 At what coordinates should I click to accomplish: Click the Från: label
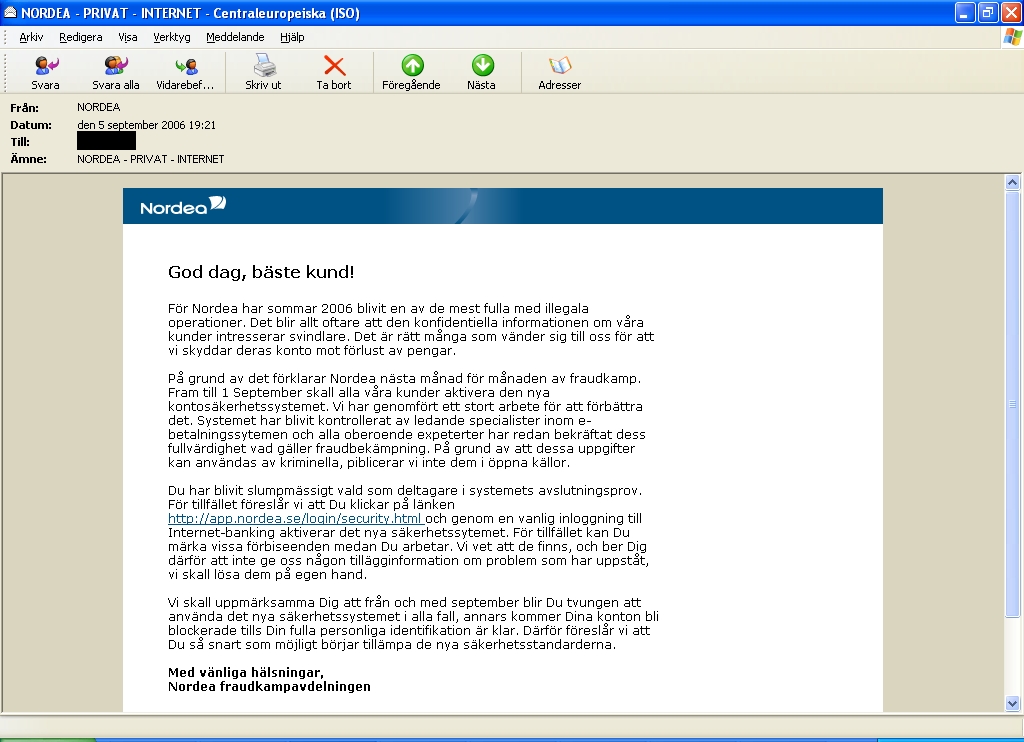(24, 108)
